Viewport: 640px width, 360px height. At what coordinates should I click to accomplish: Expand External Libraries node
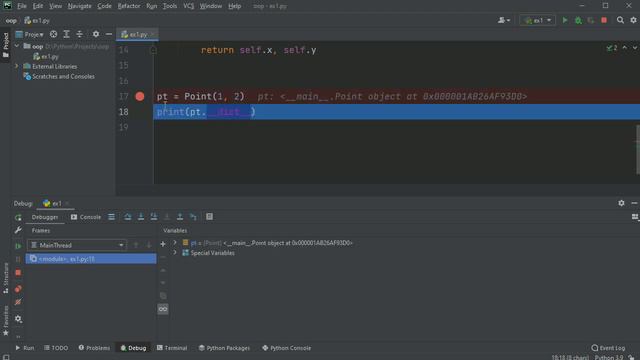point(17,66)
